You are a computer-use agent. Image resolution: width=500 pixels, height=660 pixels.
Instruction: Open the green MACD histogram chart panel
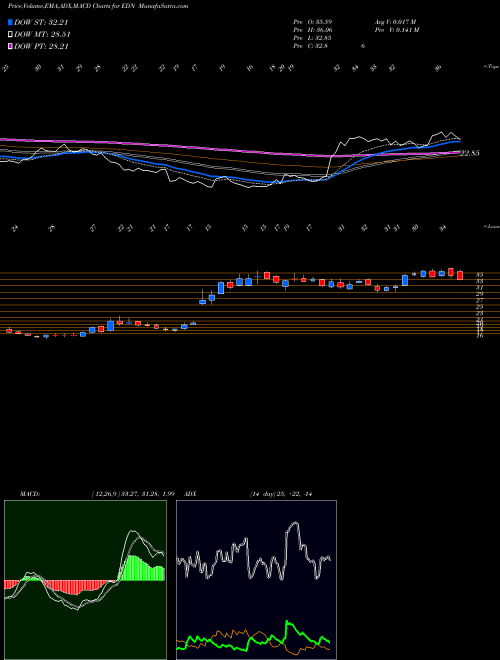point(85,579)
